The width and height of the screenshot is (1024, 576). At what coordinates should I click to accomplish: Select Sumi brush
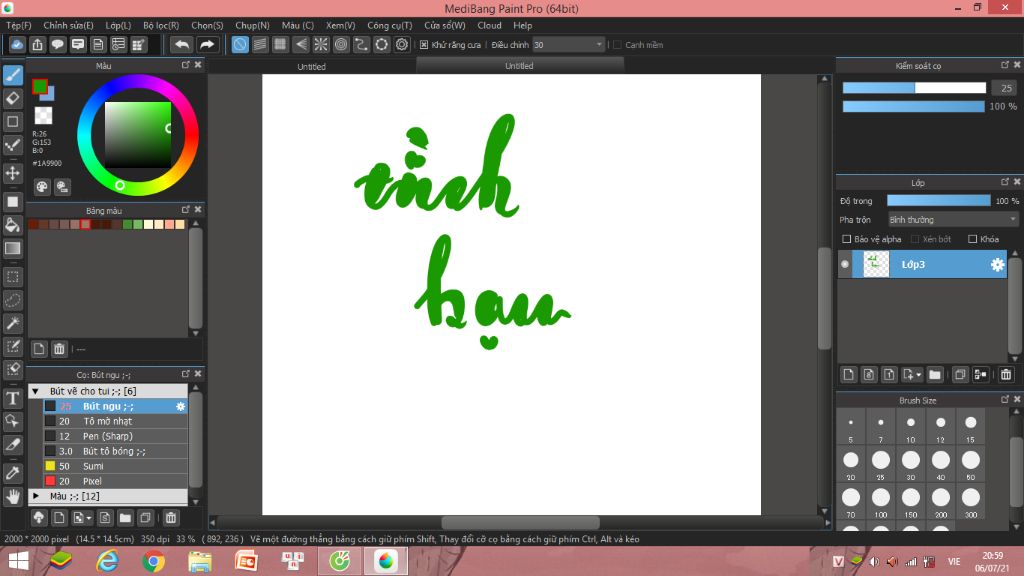116,466
